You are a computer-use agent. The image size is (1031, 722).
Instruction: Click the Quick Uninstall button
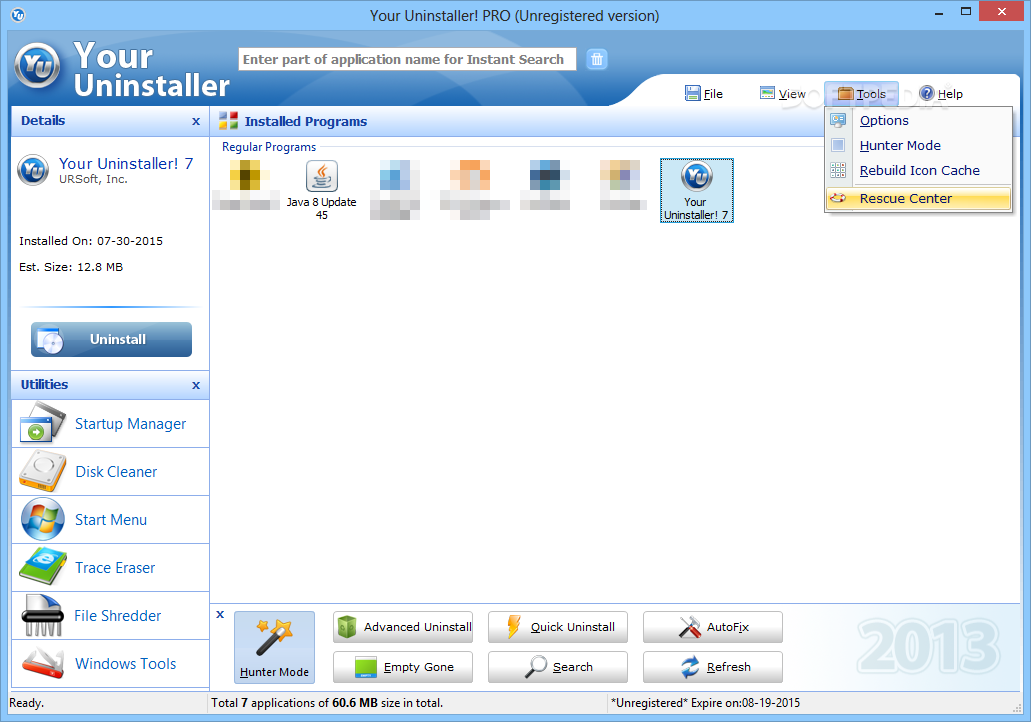(558, 627)
